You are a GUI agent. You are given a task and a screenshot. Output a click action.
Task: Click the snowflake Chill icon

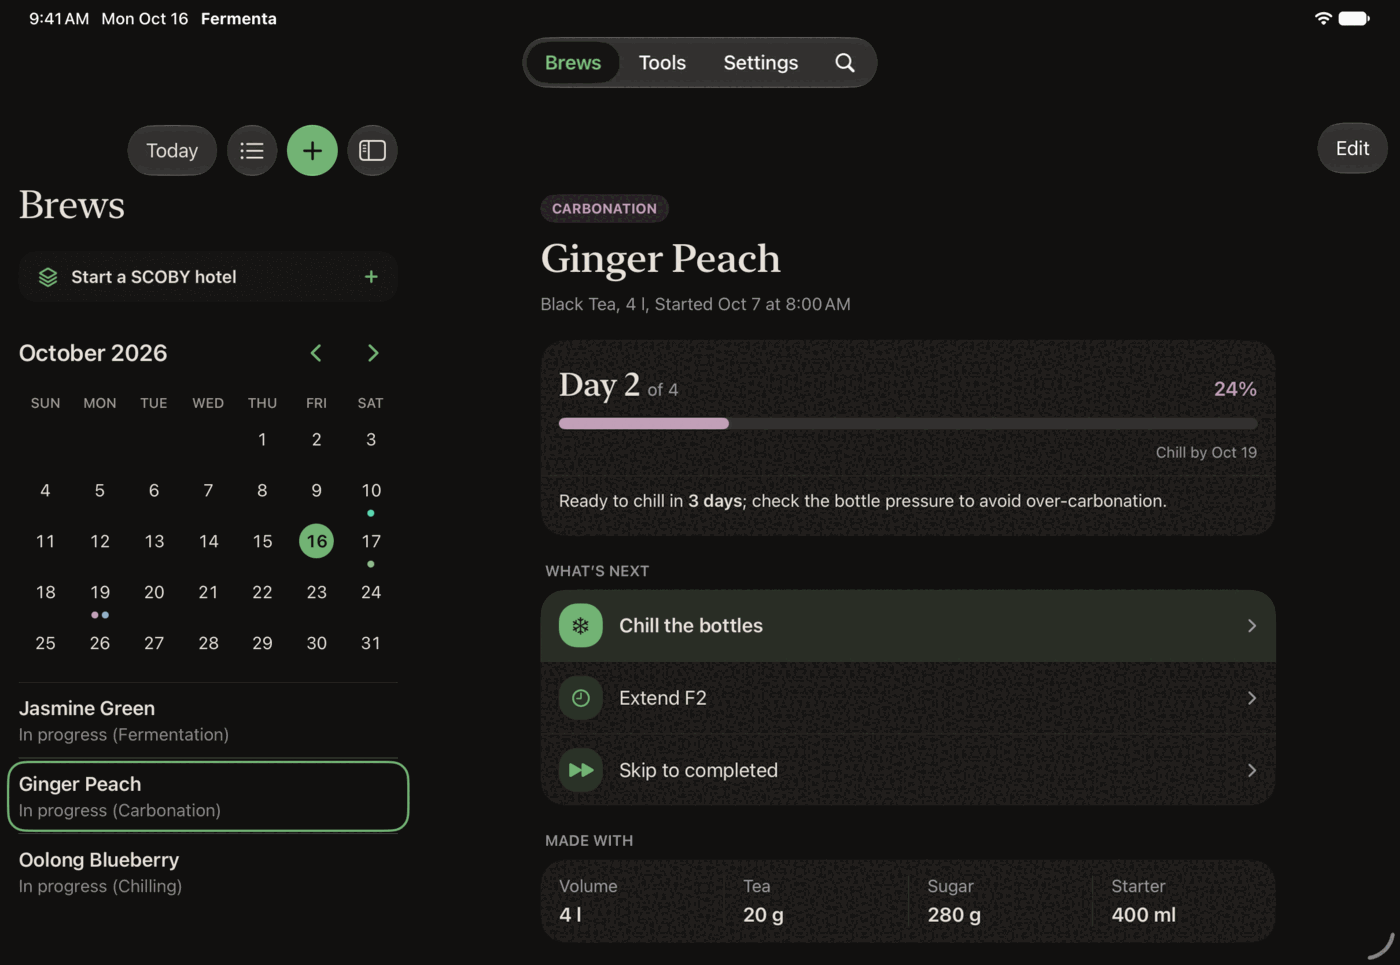tap(581, 626)
